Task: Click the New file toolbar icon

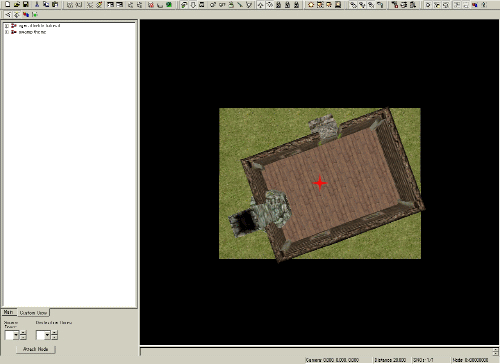Action: (8, 5)
